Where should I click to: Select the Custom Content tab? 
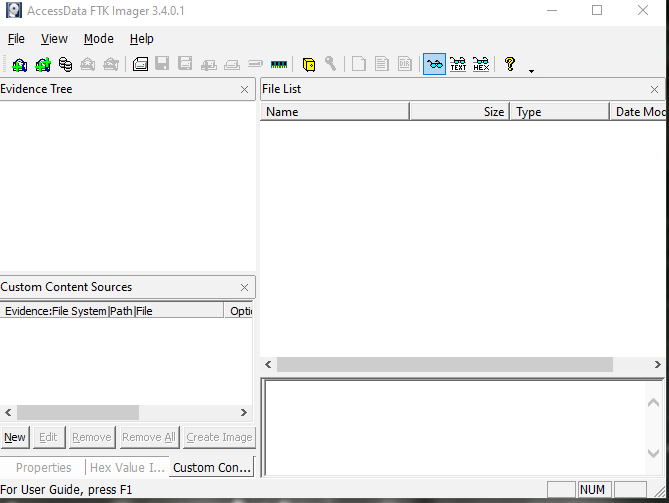click(x=212, y=468)
